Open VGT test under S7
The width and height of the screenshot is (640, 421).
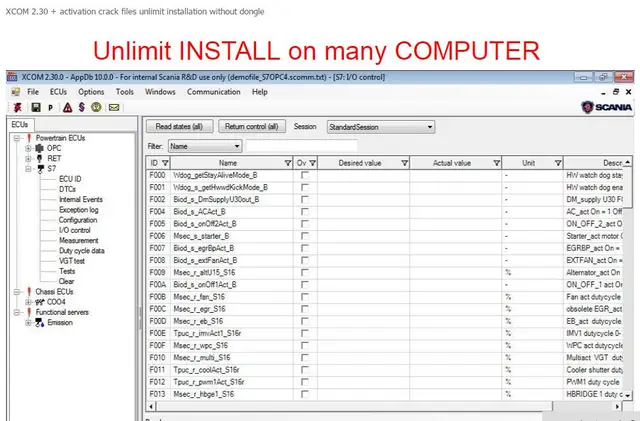(72, 261)
